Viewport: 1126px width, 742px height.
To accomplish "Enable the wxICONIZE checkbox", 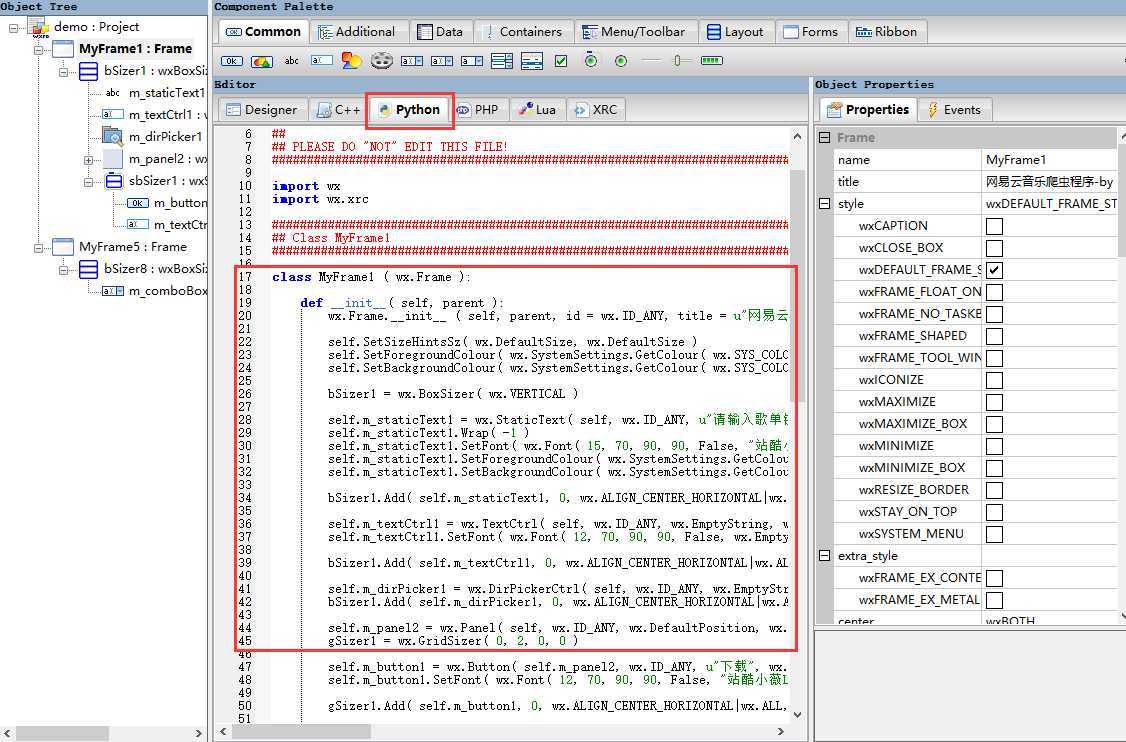I will pos(995,380).
